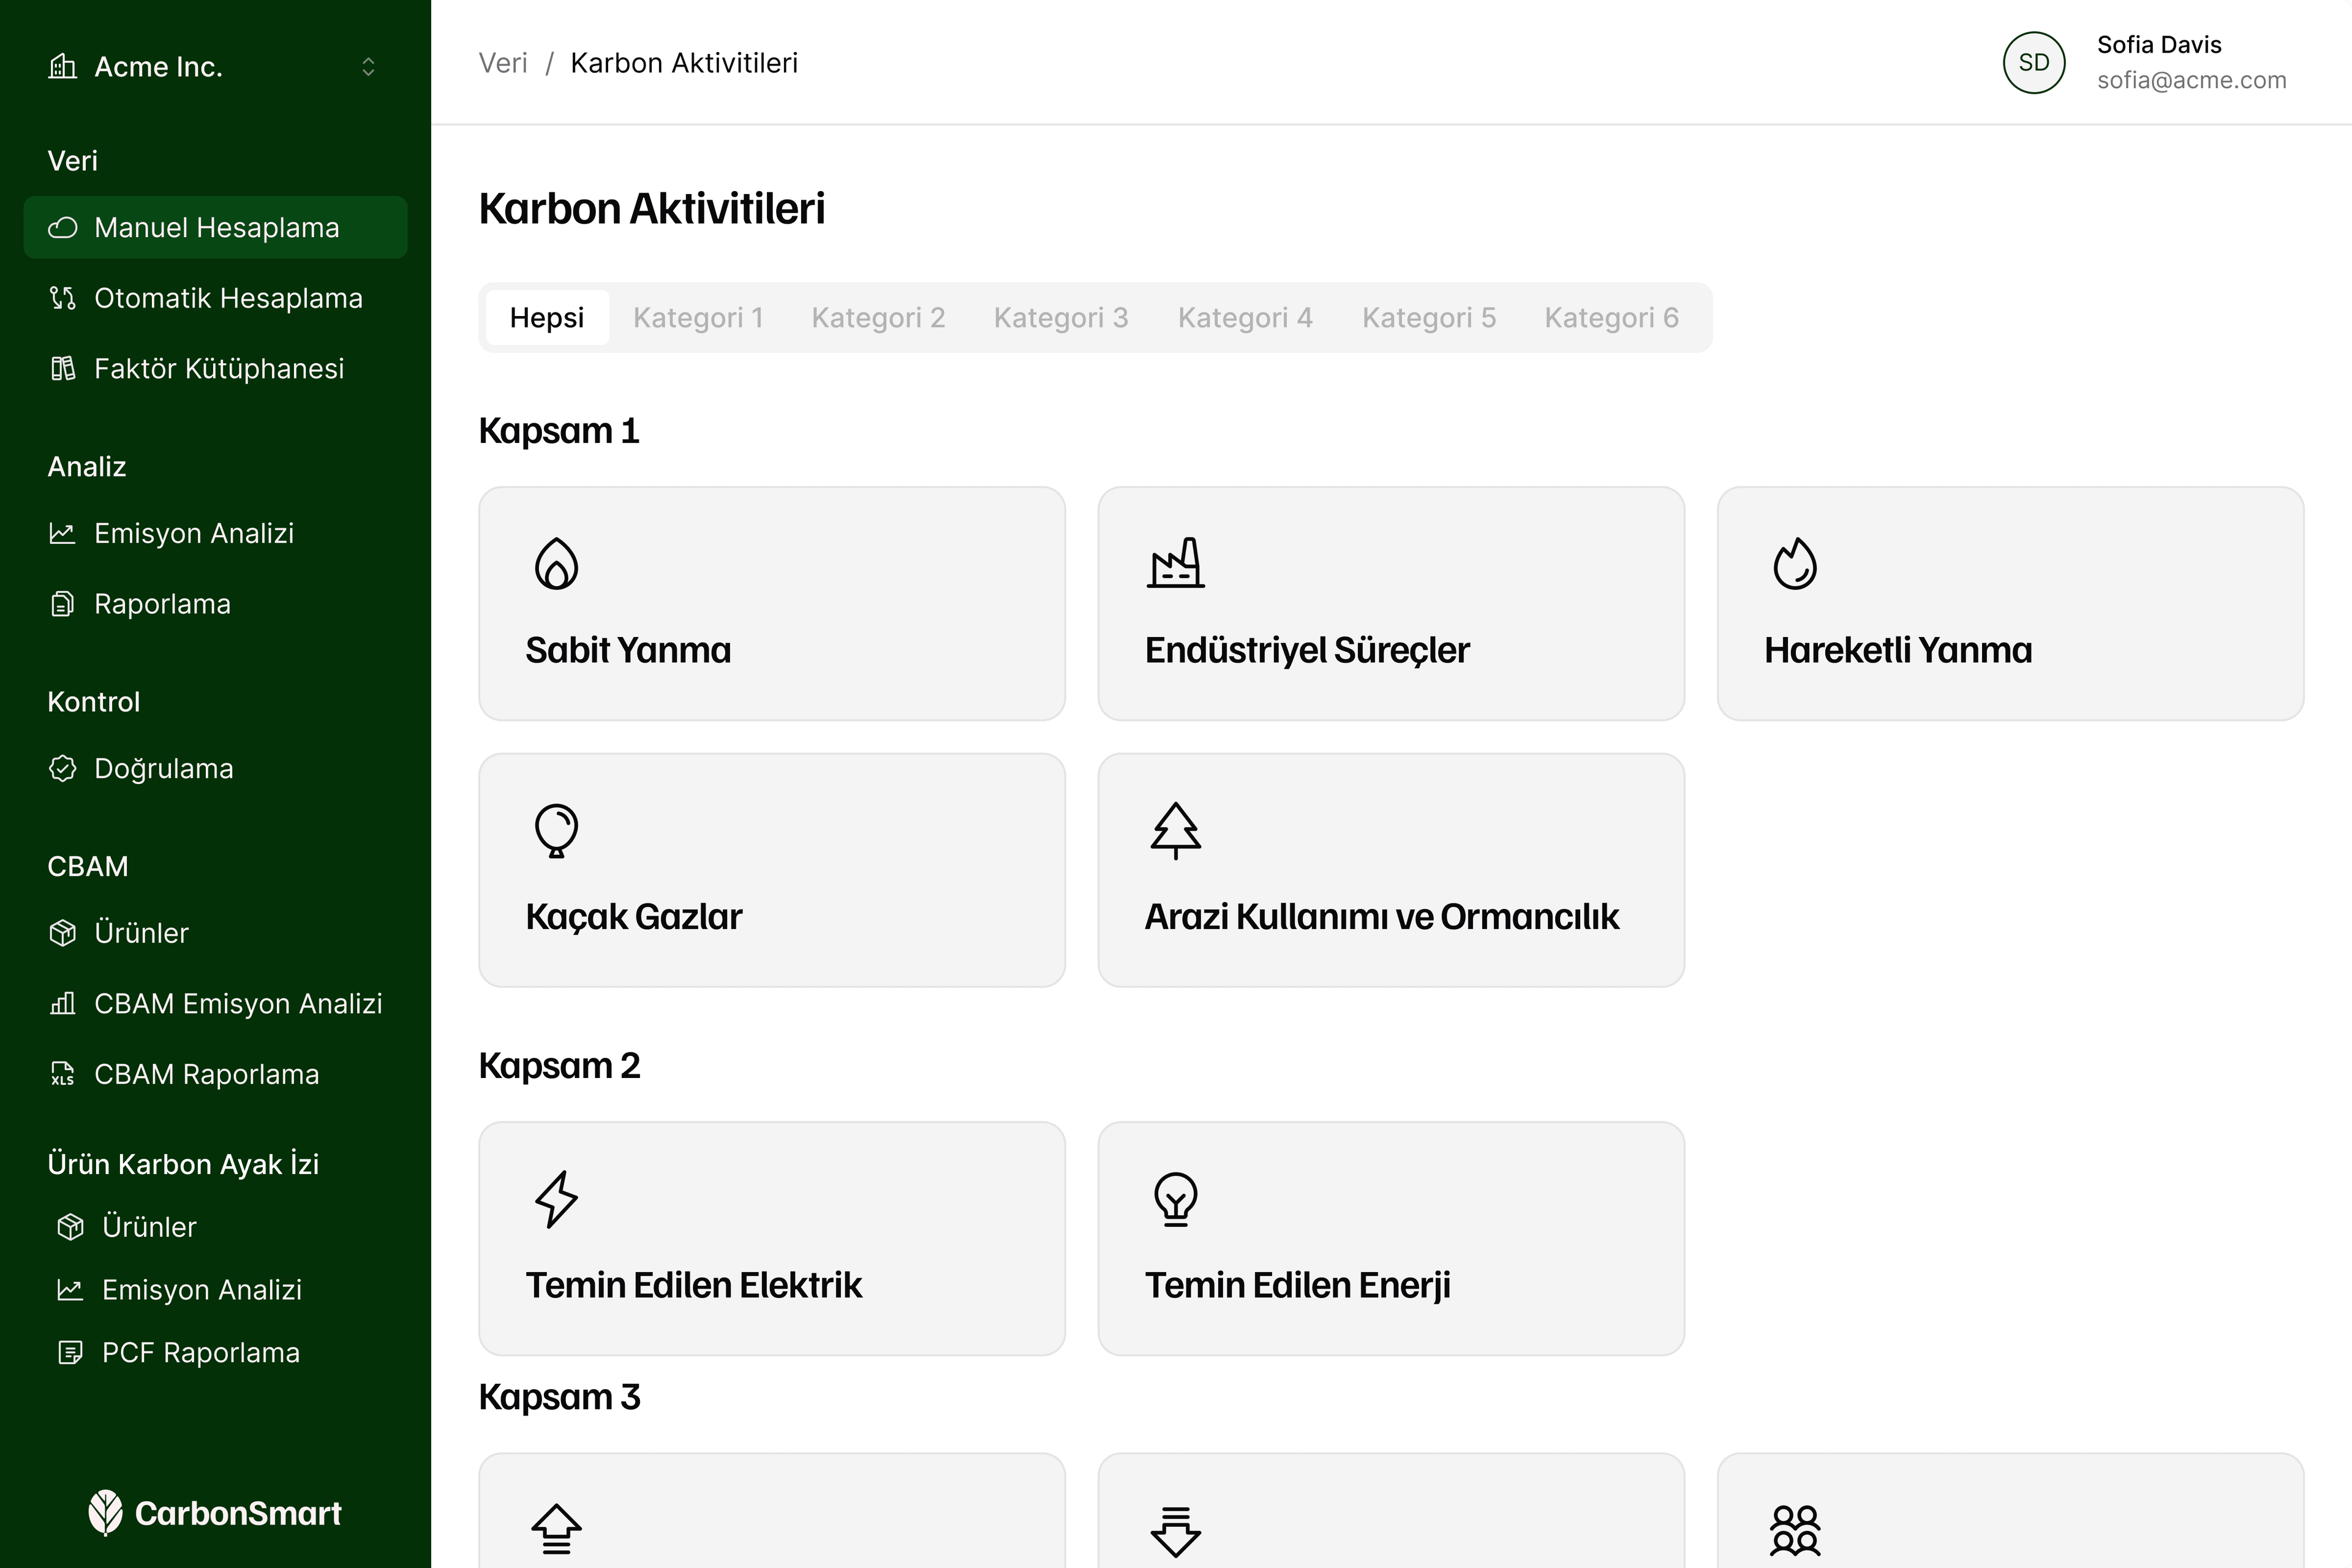
Task: Click the chart icon beside Emisyon Analizi under Ürün Karbon Ayak İzi
Action: pos(70,1290)
